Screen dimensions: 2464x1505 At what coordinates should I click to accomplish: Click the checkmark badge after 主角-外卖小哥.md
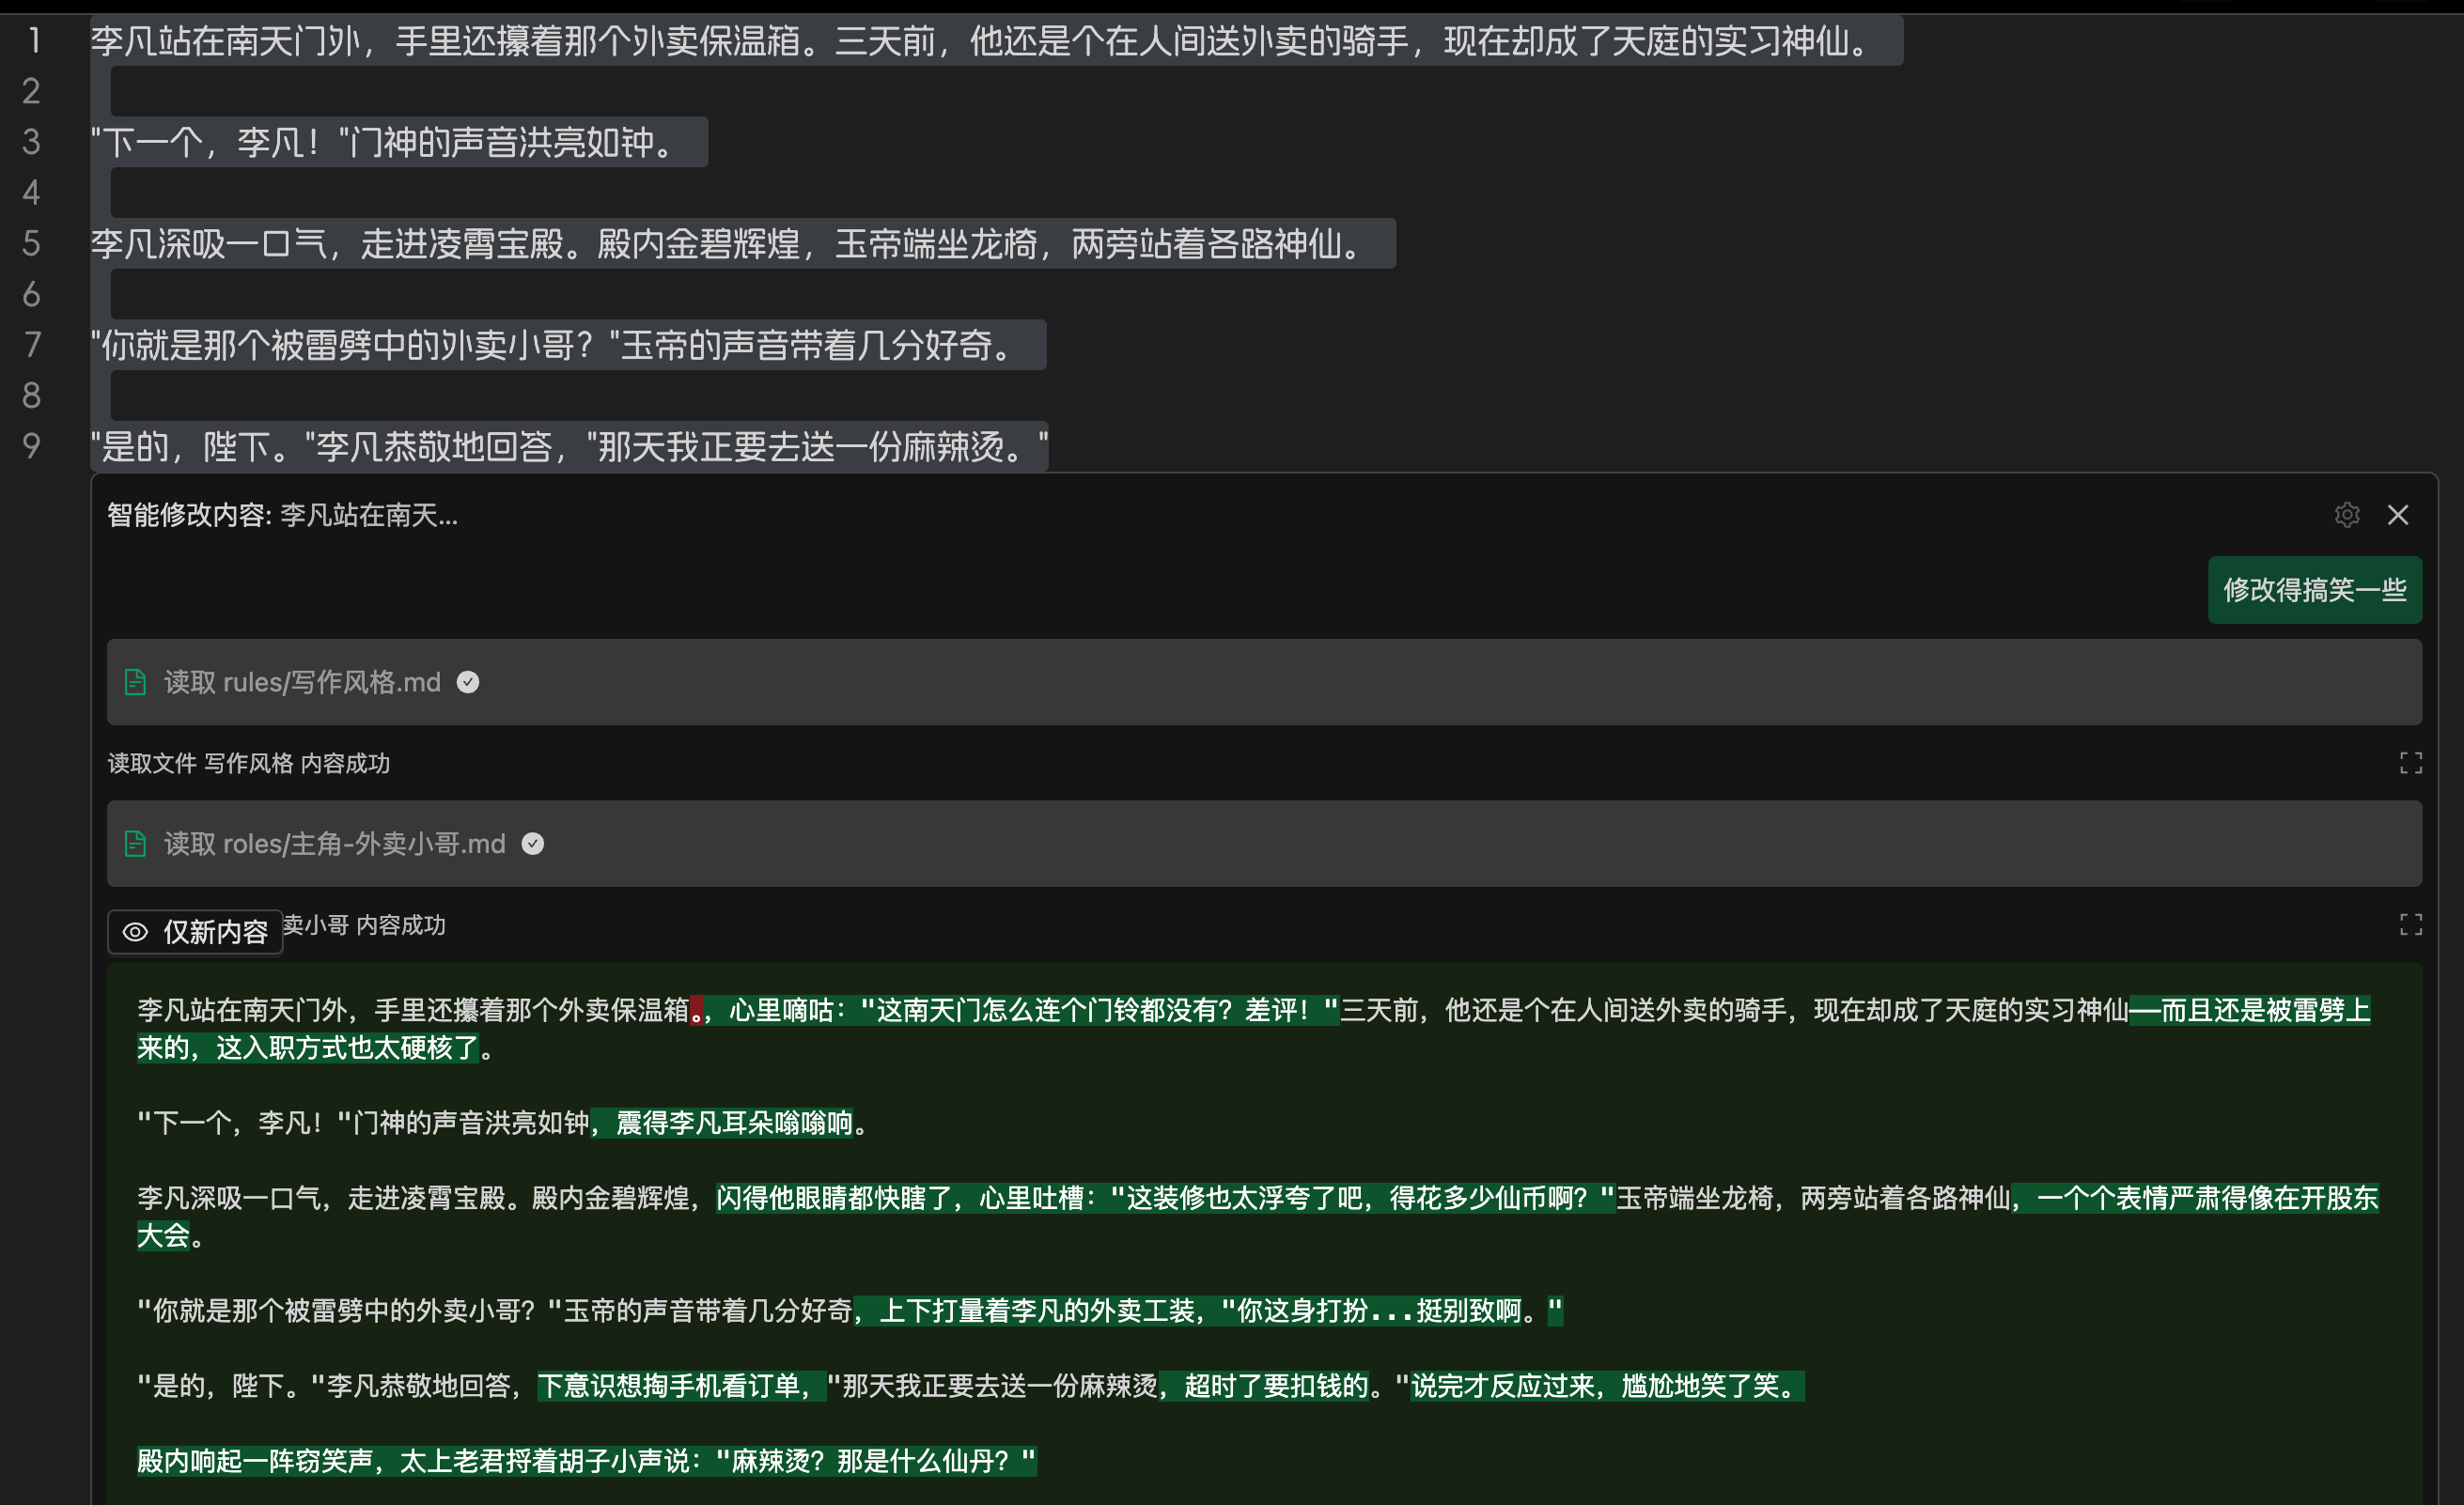click(x=533, y=844)
